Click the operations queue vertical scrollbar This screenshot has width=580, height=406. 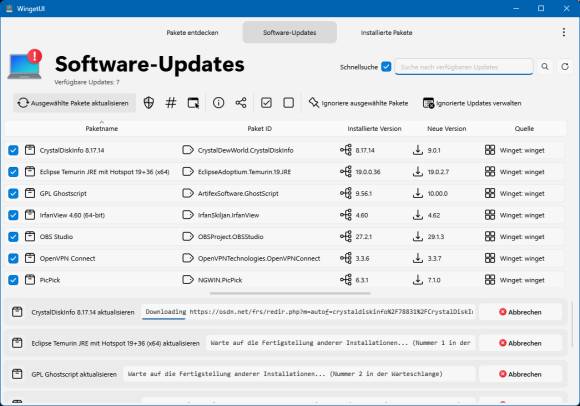572,325
